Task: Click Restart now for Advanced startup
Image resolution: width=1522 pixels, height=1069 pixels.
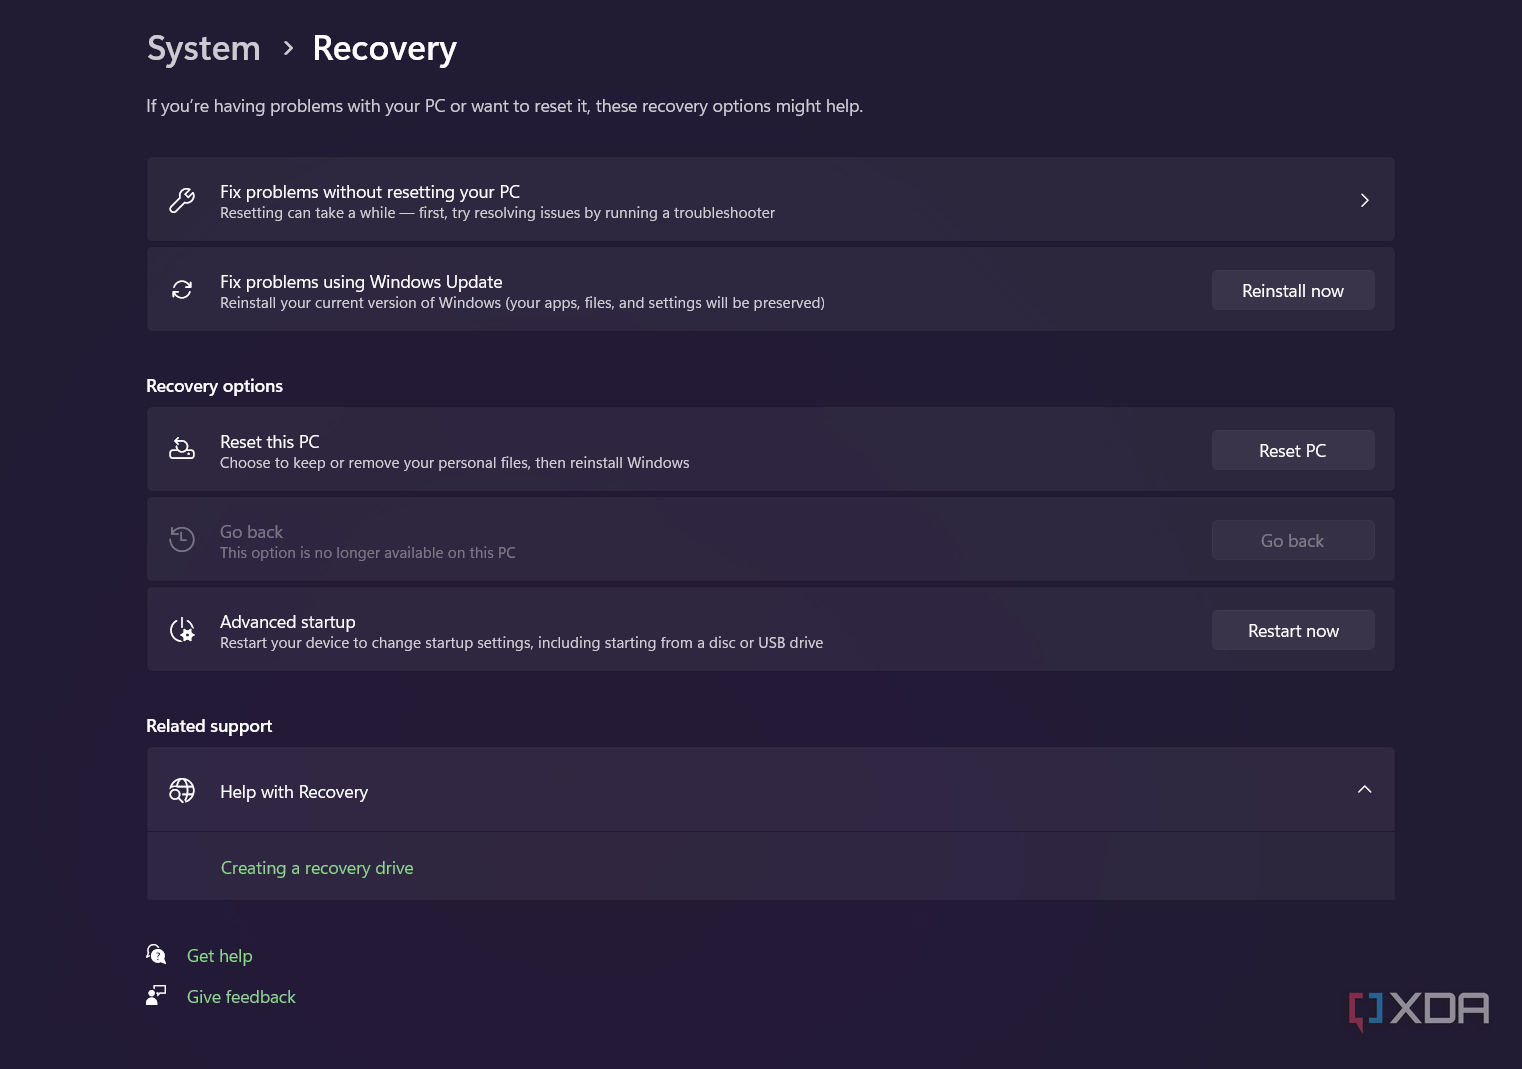Action: coord(1293,630)
